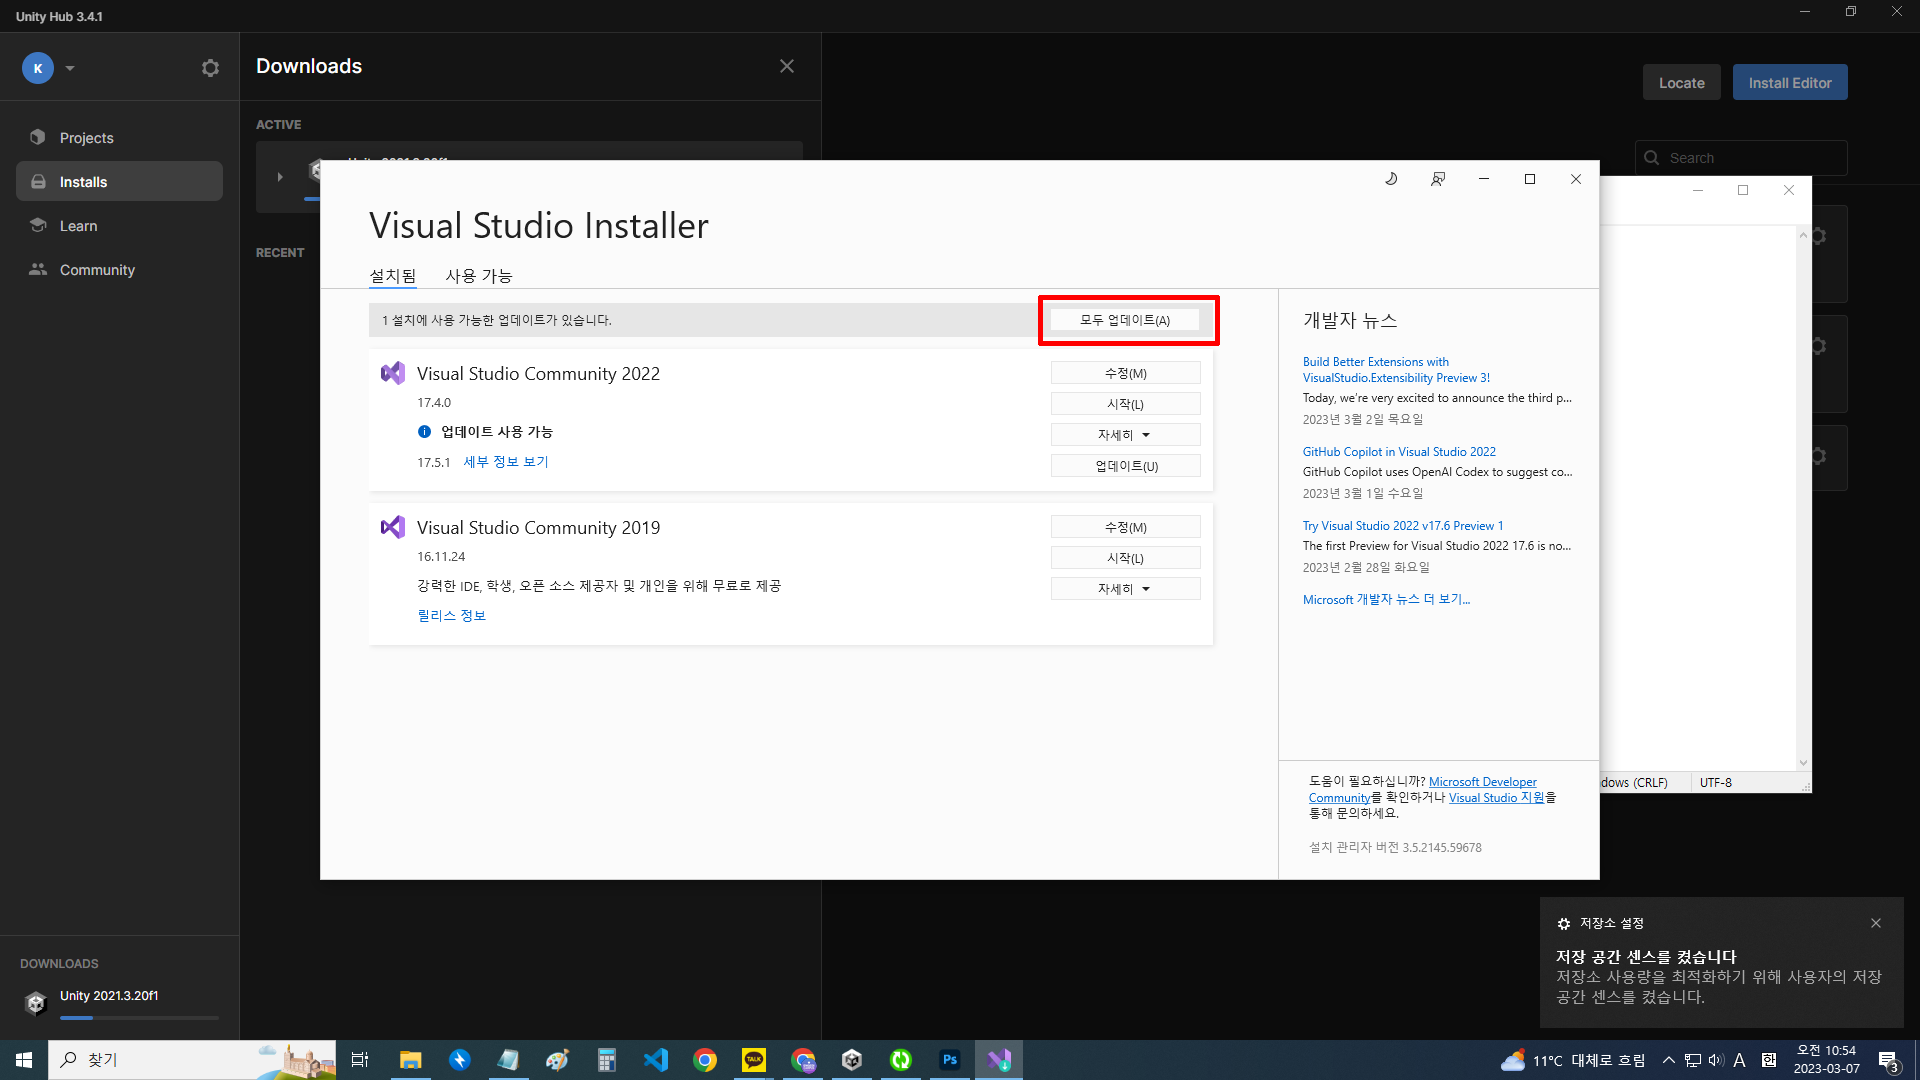Click 시작(L) for Visual Studio Community 2022

tap(1125, 404)
